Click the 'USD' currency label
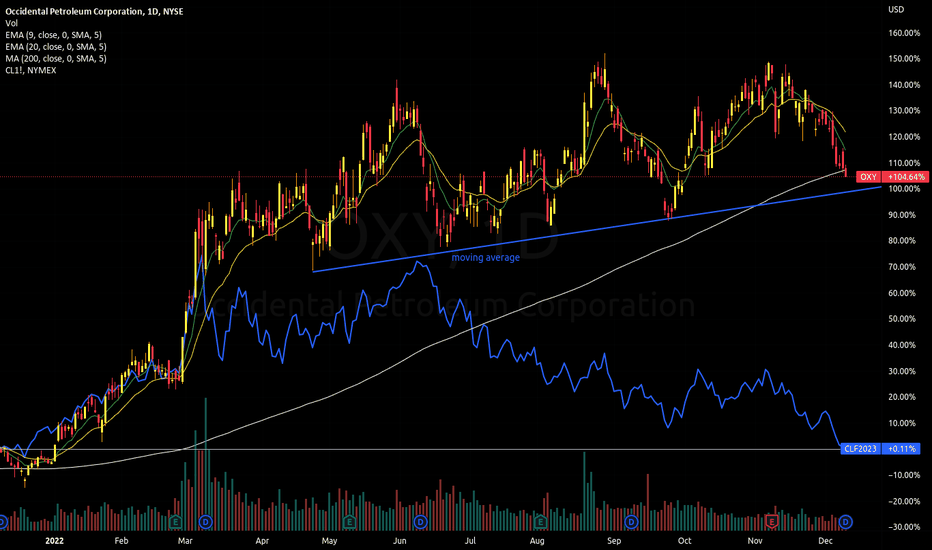 (x=896, y=9)
